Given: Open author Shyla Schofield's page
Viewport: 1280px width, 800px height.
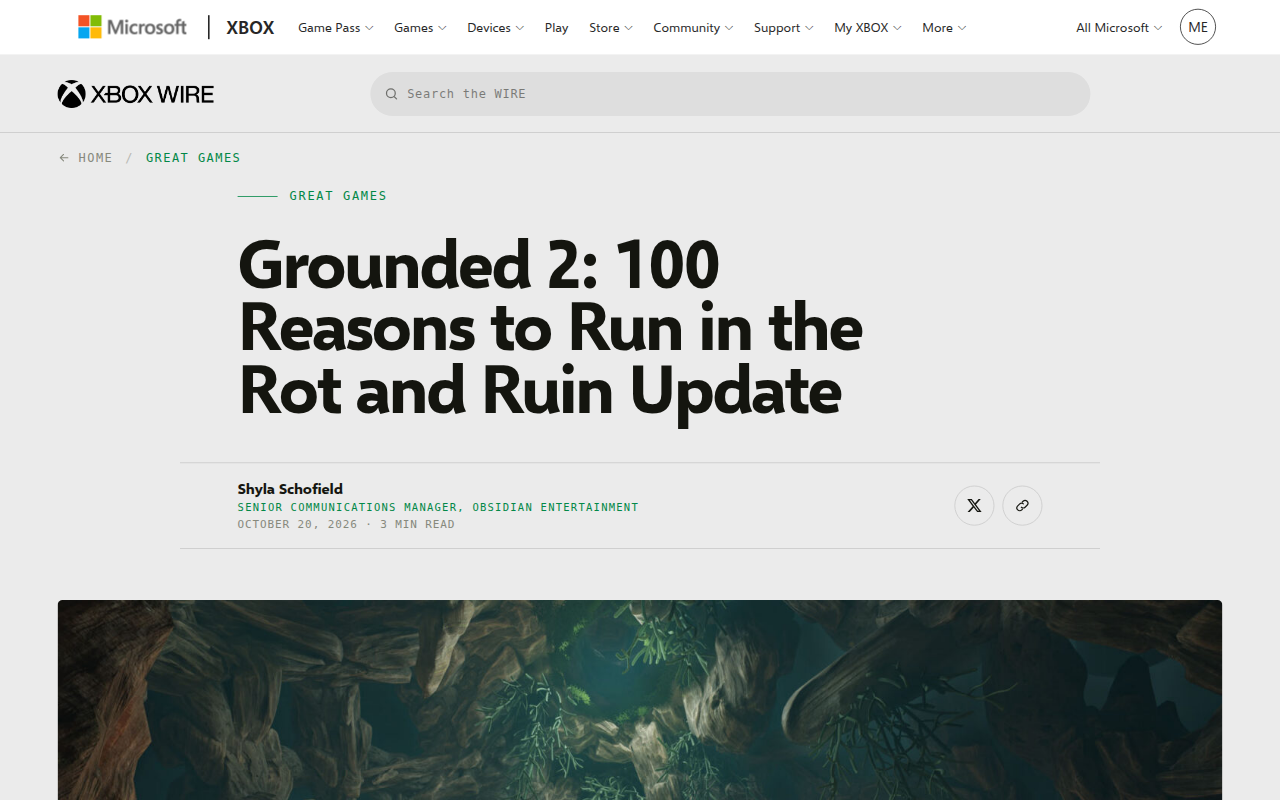Looking at the screenshot, I should coord(290,489).
